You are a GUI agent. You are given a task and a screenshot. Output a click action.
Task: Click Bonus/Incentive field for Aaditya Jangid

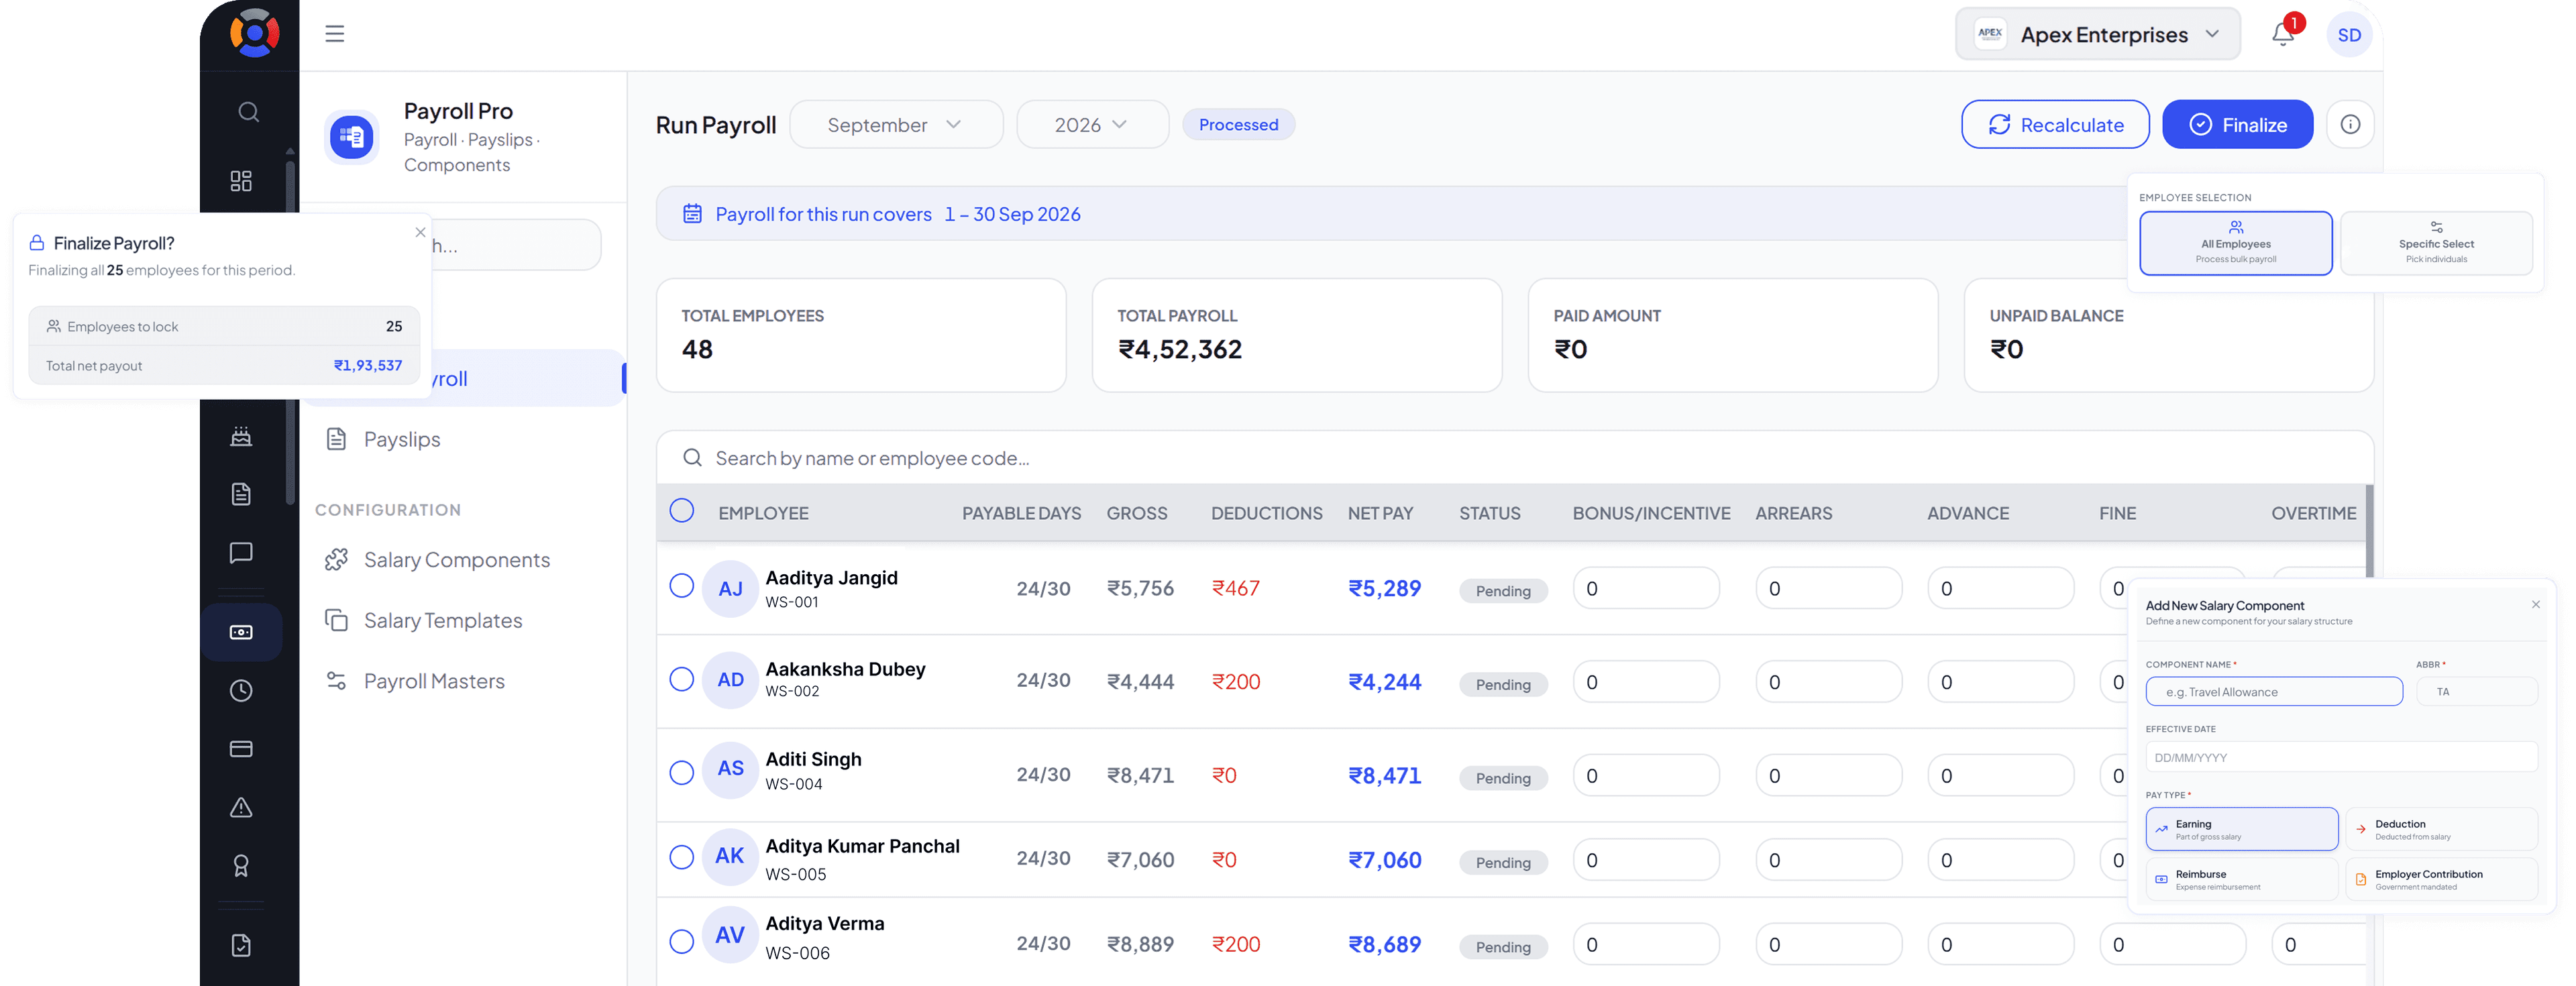1645,589
